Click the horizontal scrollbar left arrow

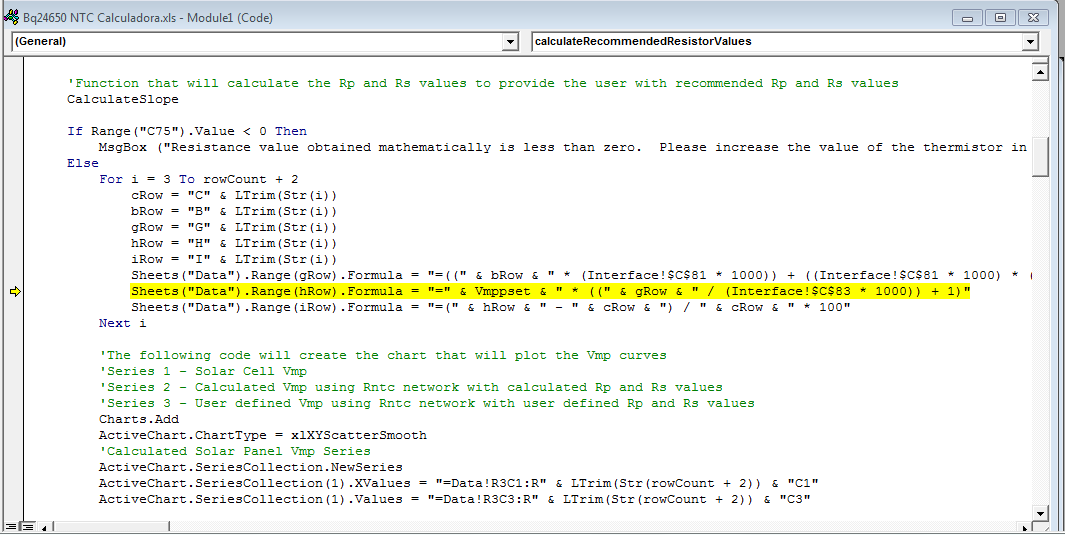44,527
